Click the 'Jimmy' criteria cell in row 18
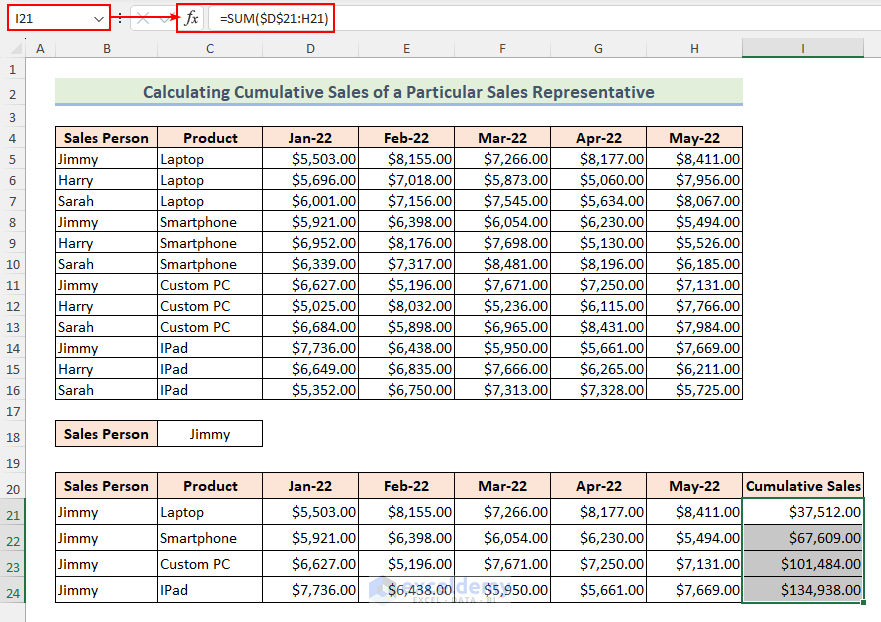The width and height of the screenshot is (881, 622). [210, 434]
